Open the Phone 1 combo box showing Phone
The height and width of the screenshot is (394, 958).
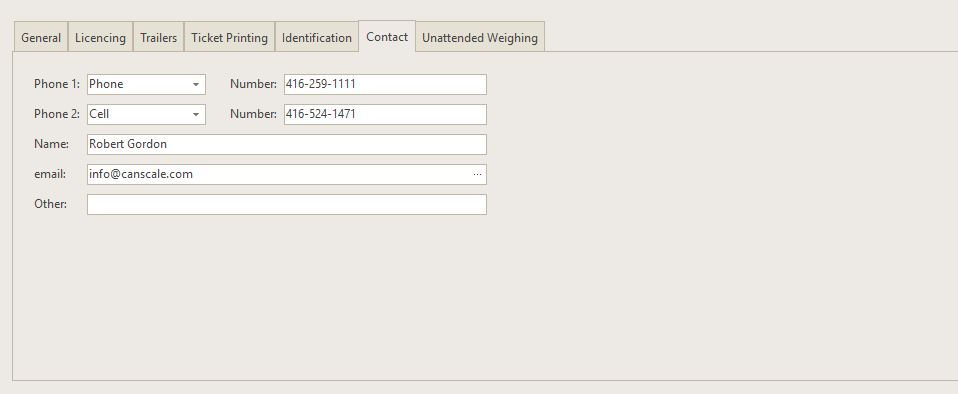(146, 84)
